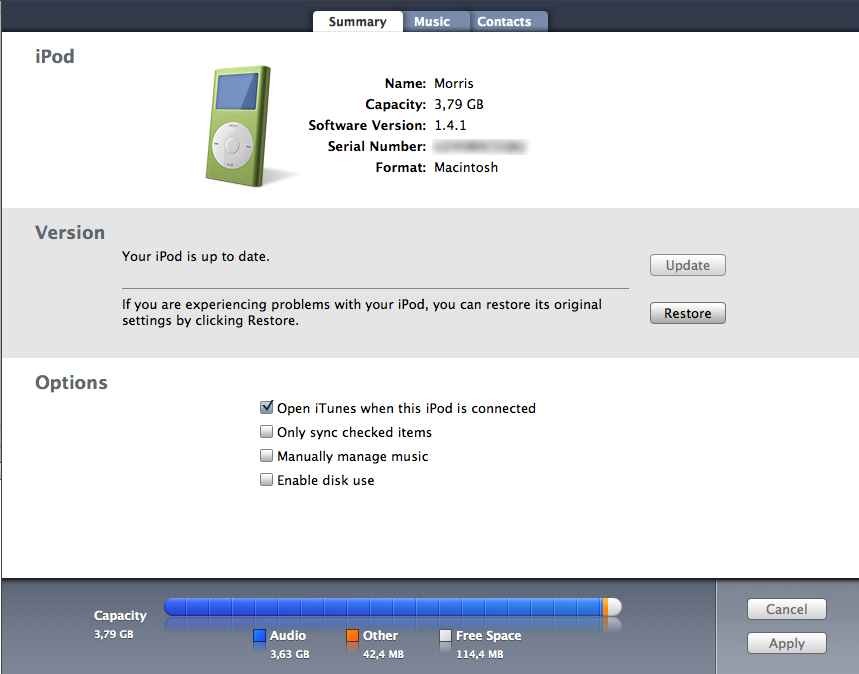
Task: Click 'Your iPod is up to date.' text
Action: coord(196,256)
